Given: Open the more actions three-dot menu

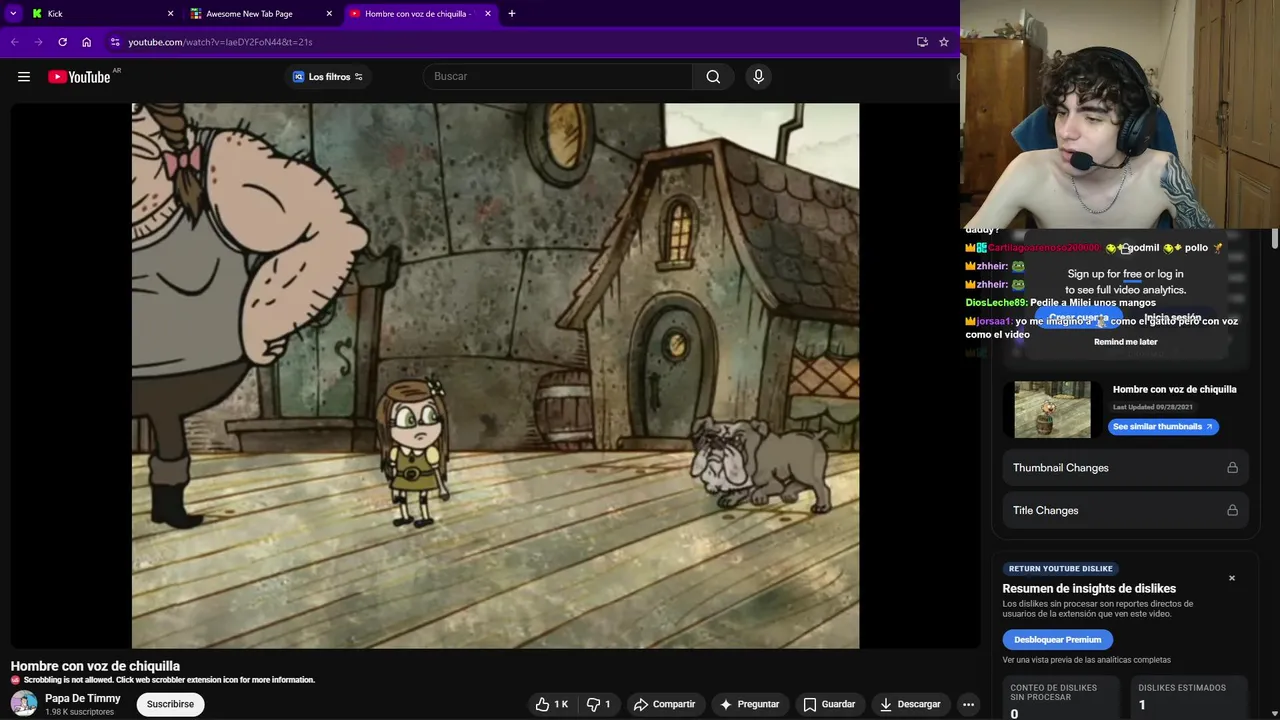Looking at the screenshot, I should (968, 704).
